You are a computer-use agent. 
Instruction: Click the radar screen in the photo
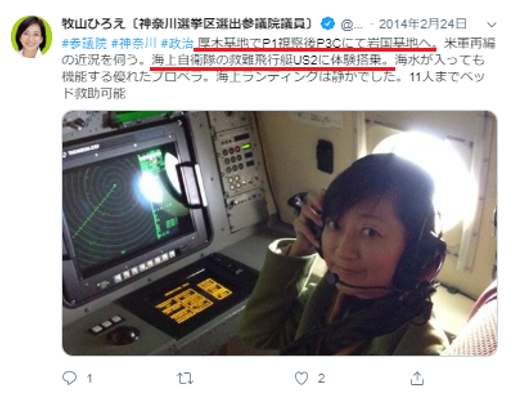[x=128, y=212]
